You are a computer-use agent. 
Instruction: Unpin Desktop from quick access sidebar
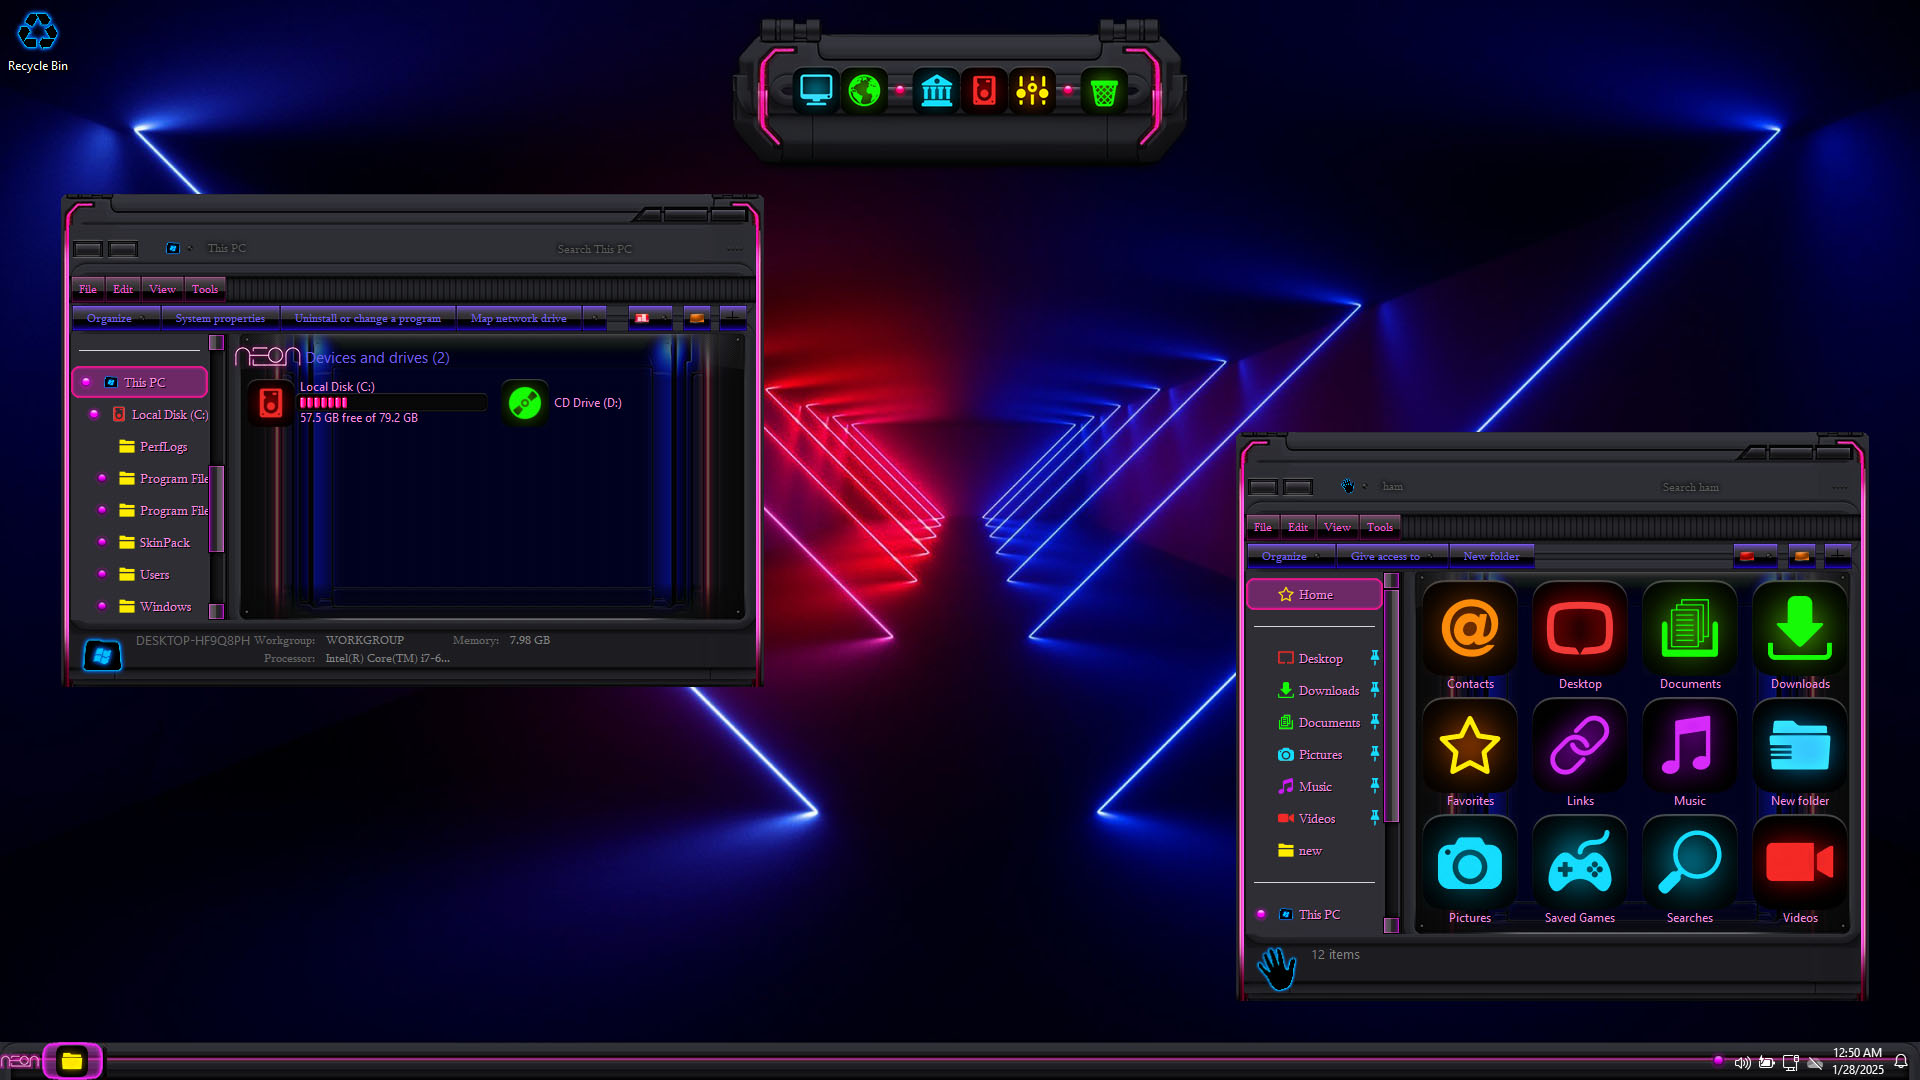pos(1374,657)
